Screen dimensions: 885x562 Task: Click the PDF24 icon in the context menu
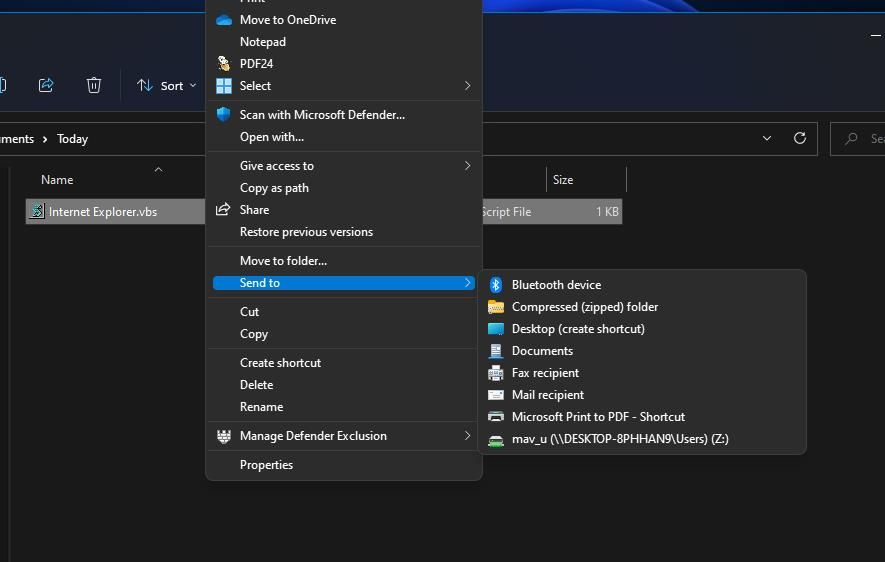pyautogui.click(x=224, y=64)
